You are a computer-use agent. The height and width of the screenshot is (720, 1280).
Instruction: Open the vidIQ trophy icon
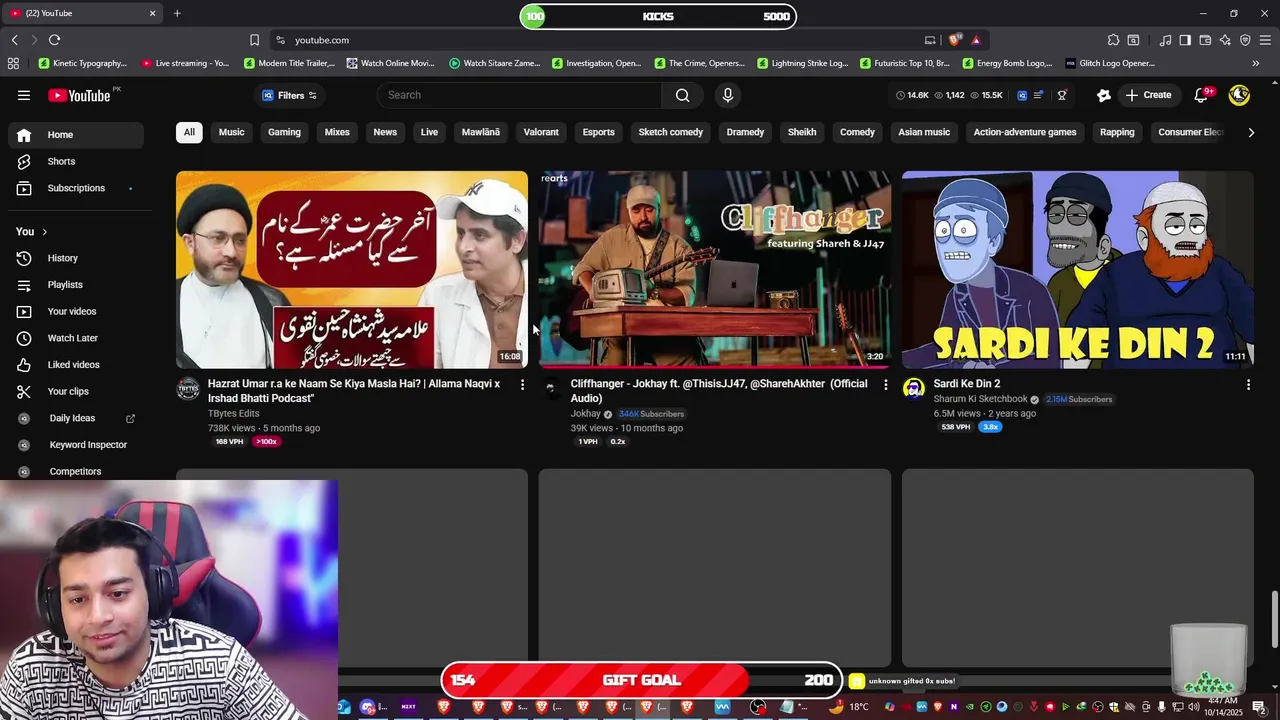(x=1062, y=95)
